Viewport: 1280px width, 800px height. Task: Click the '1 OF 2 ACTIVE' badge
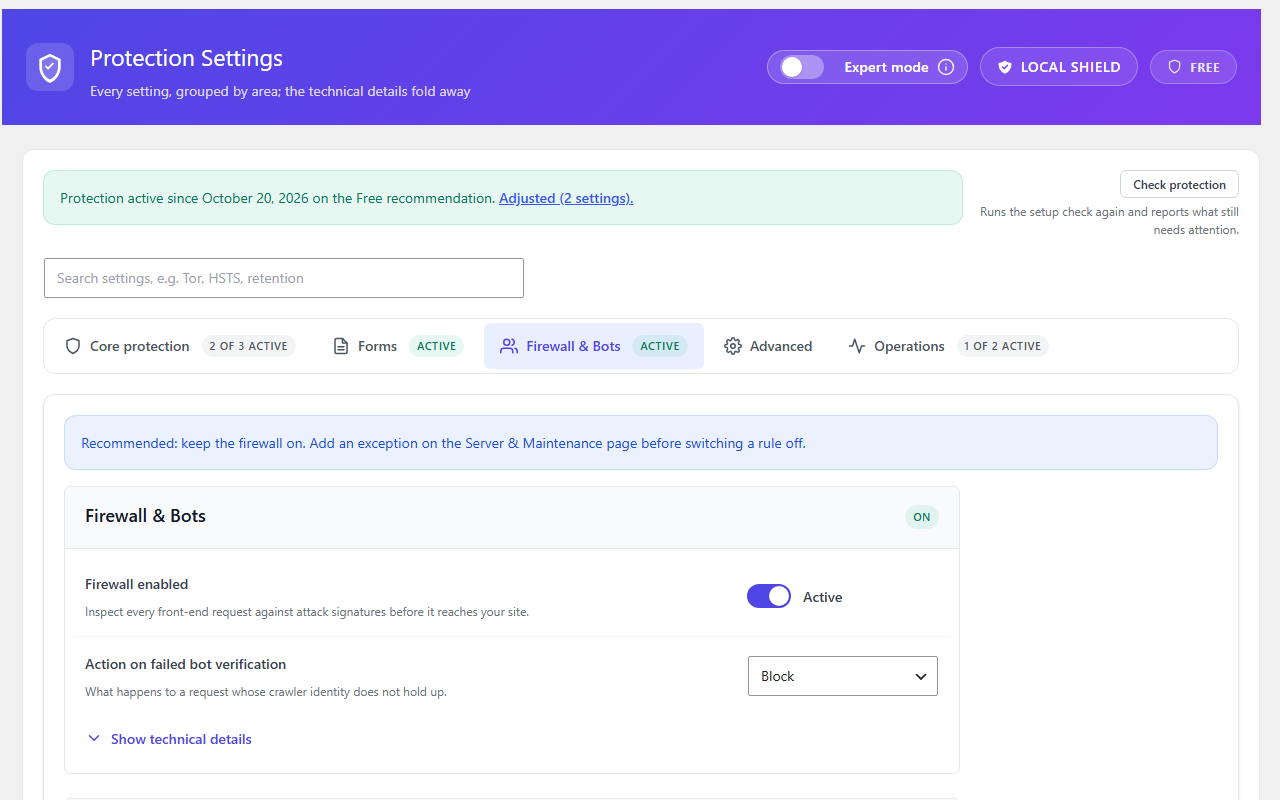(x=1003, y=346)
